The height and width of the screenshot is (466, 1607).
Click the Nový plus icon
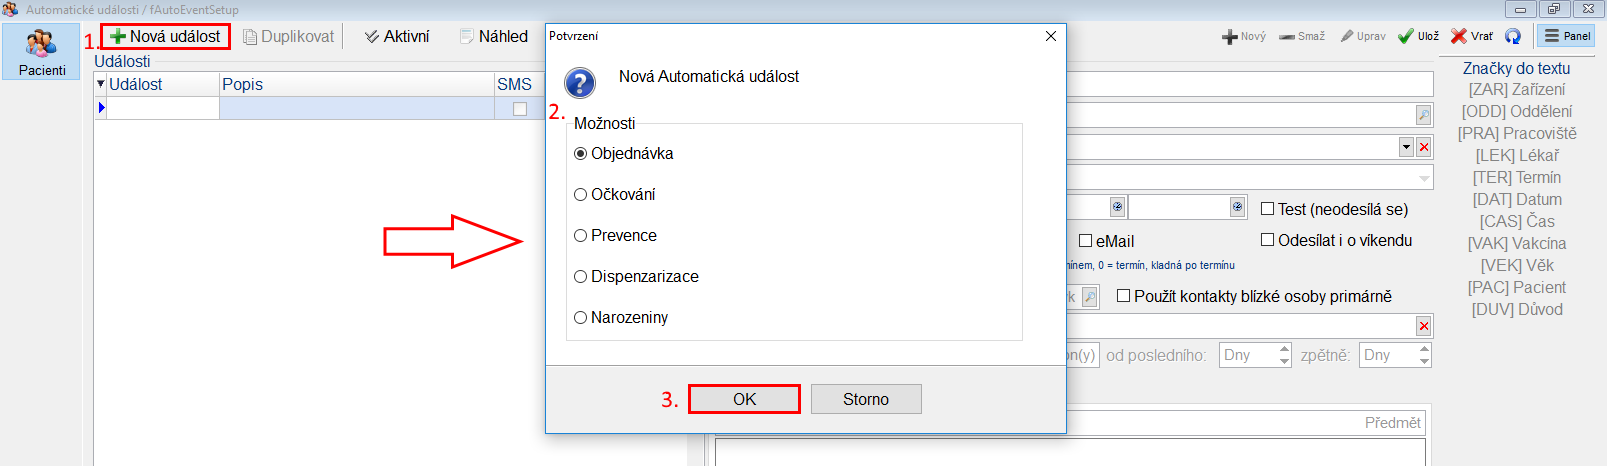click(1230, 37)
